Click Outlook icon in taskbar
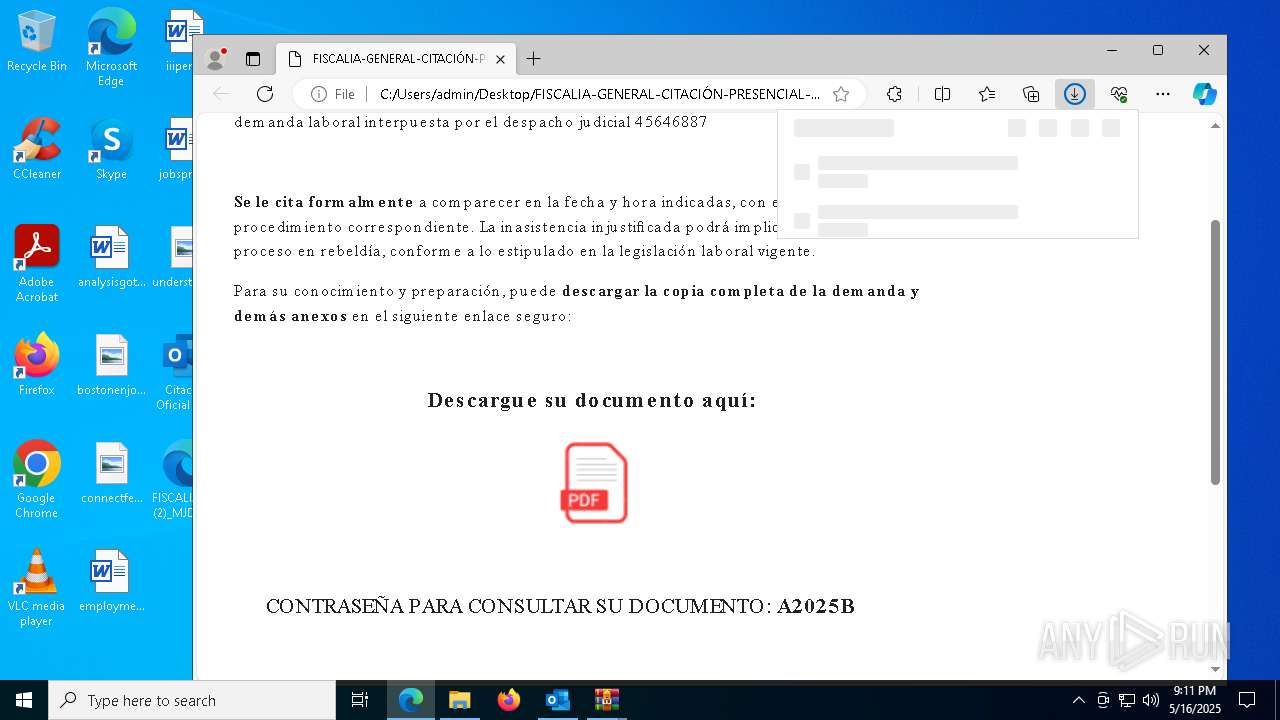 (x=557, y=700)
